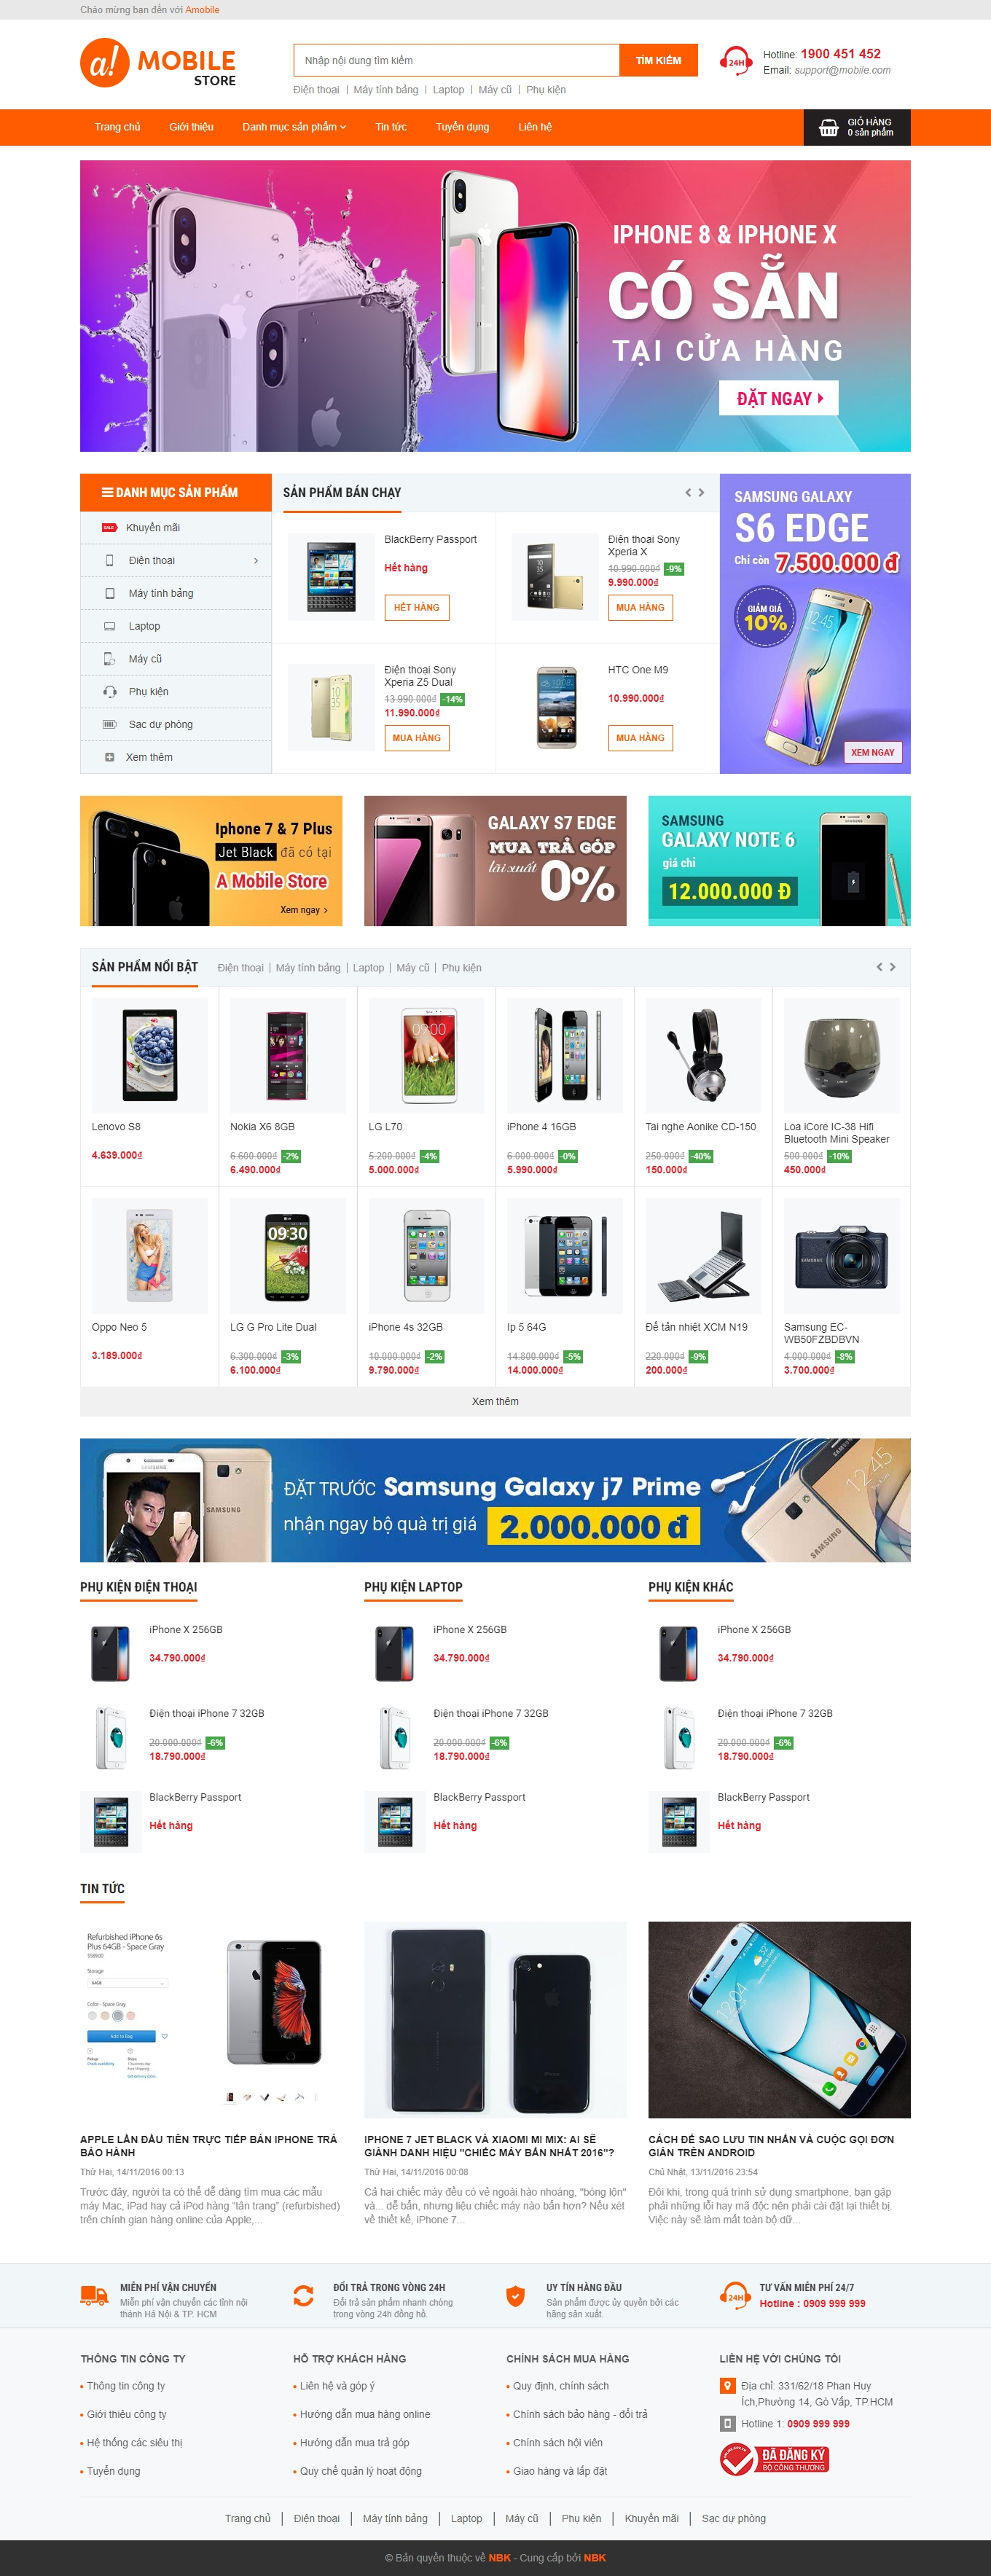This screenshot has width=991, height=2576.
Task: Focus the search input field
Action: tap(456, 60)
